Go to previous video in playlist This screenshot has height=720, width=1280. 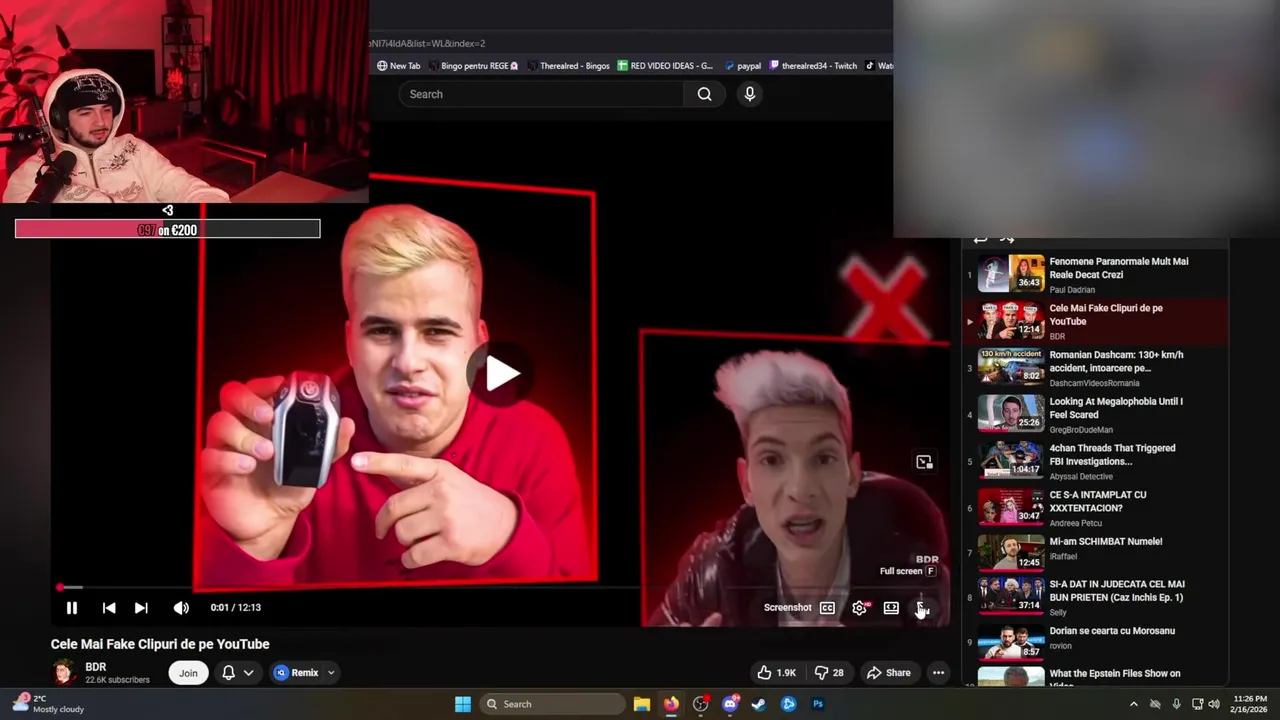[x=109, y=608]
